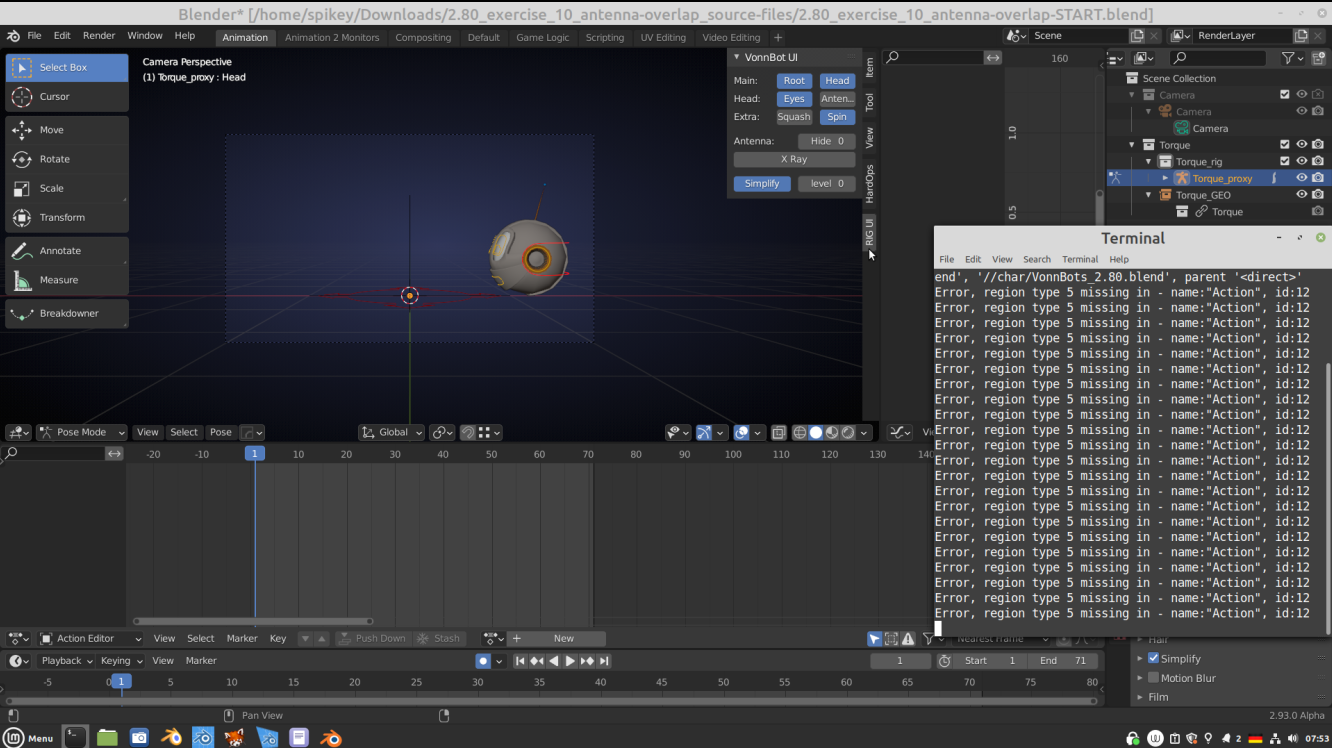Switch to the Scripting workspace tab

coord(604,36)
